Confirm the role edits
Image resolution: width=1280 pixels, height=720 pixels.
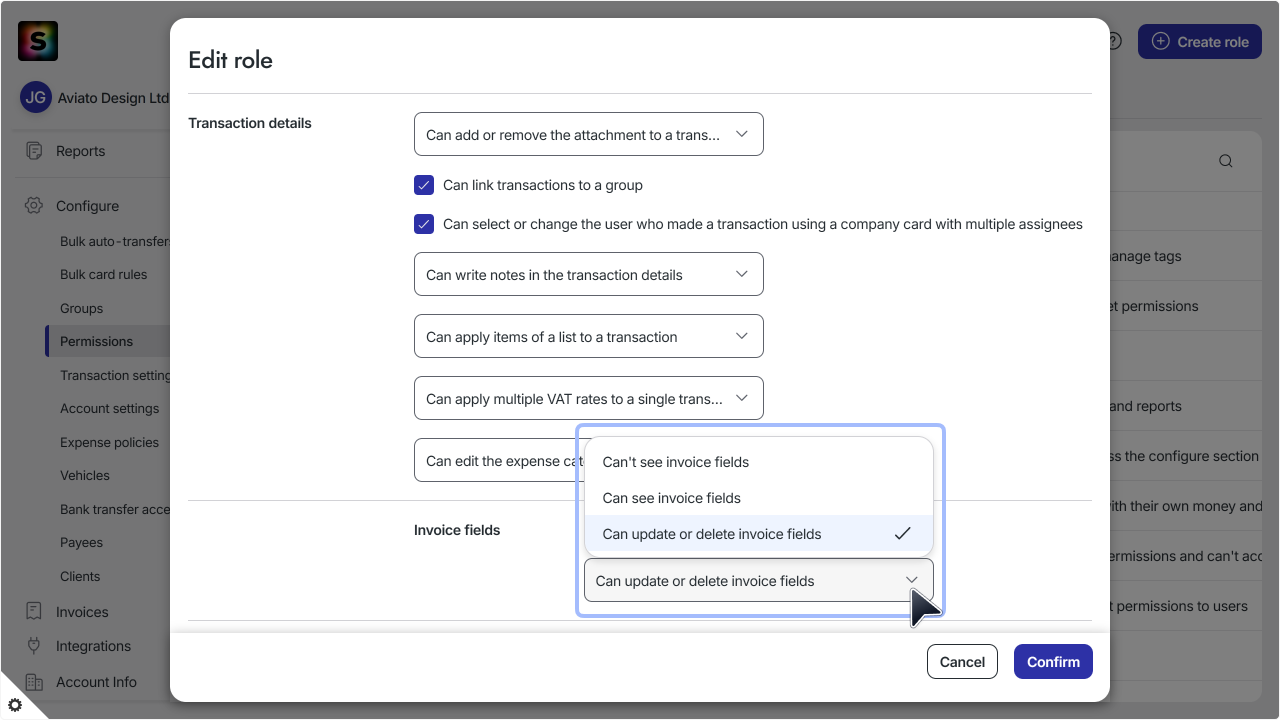(x=1053, y=662)
